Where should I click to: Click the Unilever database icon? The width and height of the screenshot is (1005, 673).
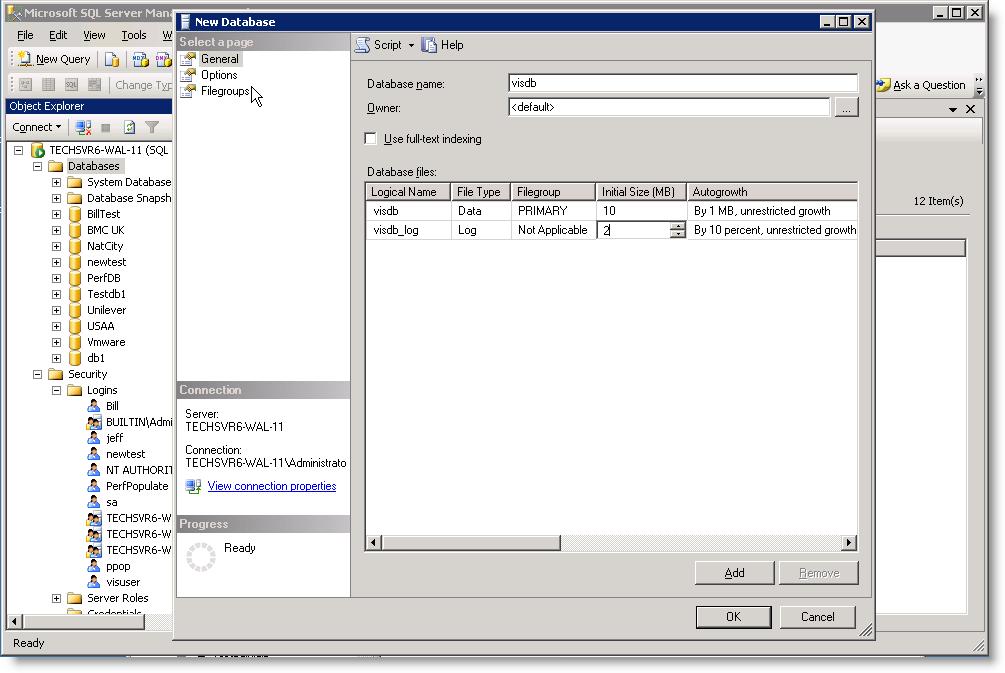point(75,310)
